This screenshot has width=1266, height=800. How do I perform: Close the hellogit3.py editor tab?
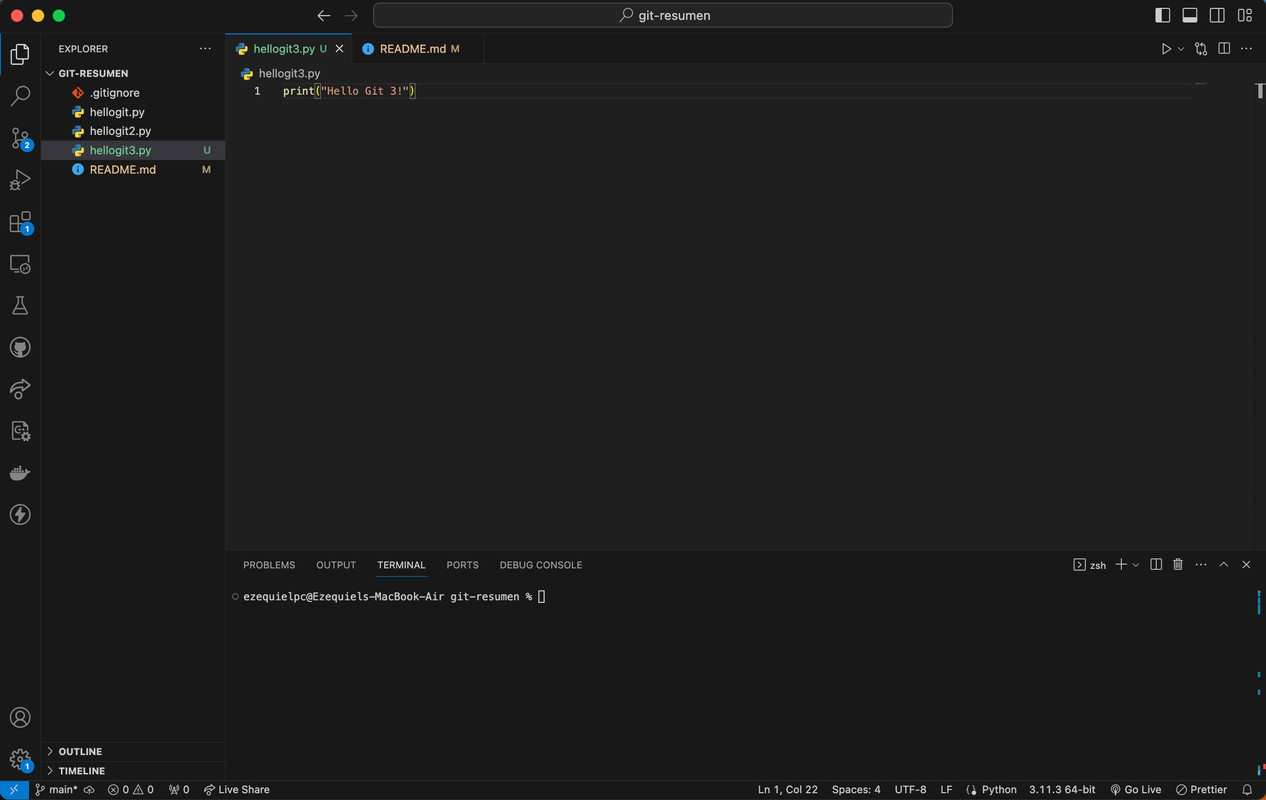340,48
